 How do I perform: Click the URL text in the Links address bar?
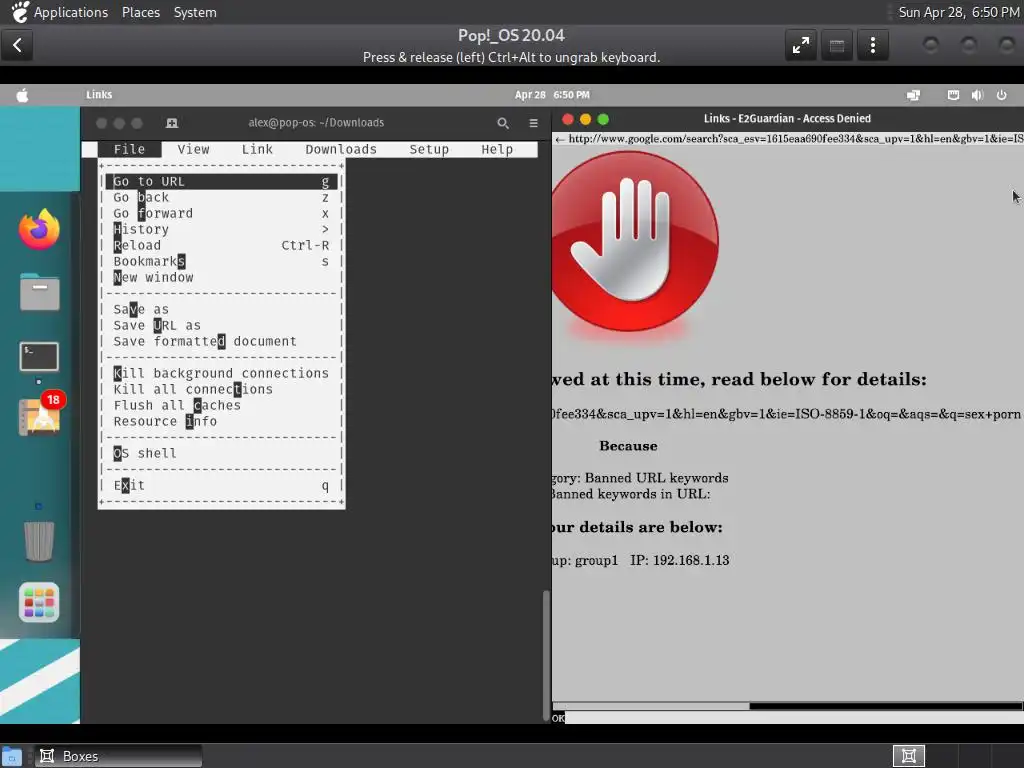click(x=795, y=139)
